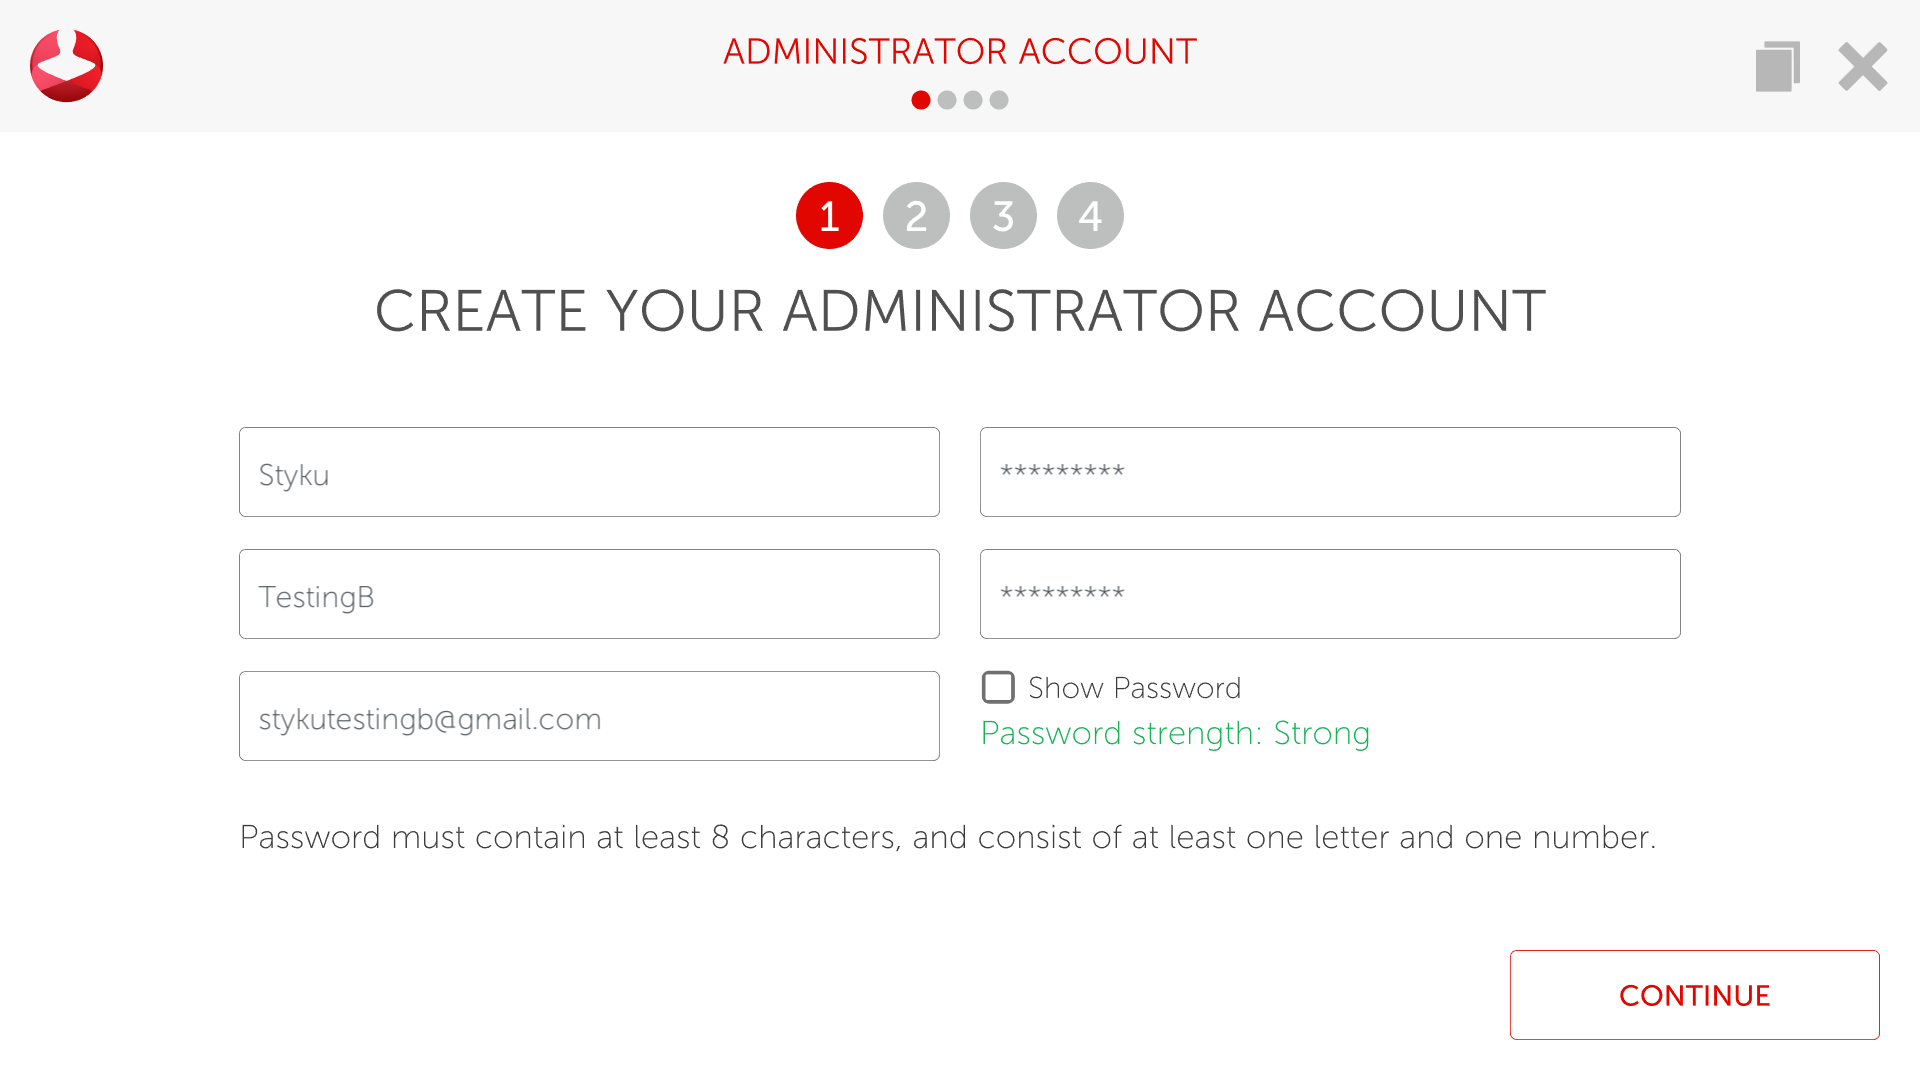1920x1080 pixels.
Task: Click the second gray progress dot
Action: point(947,100)
